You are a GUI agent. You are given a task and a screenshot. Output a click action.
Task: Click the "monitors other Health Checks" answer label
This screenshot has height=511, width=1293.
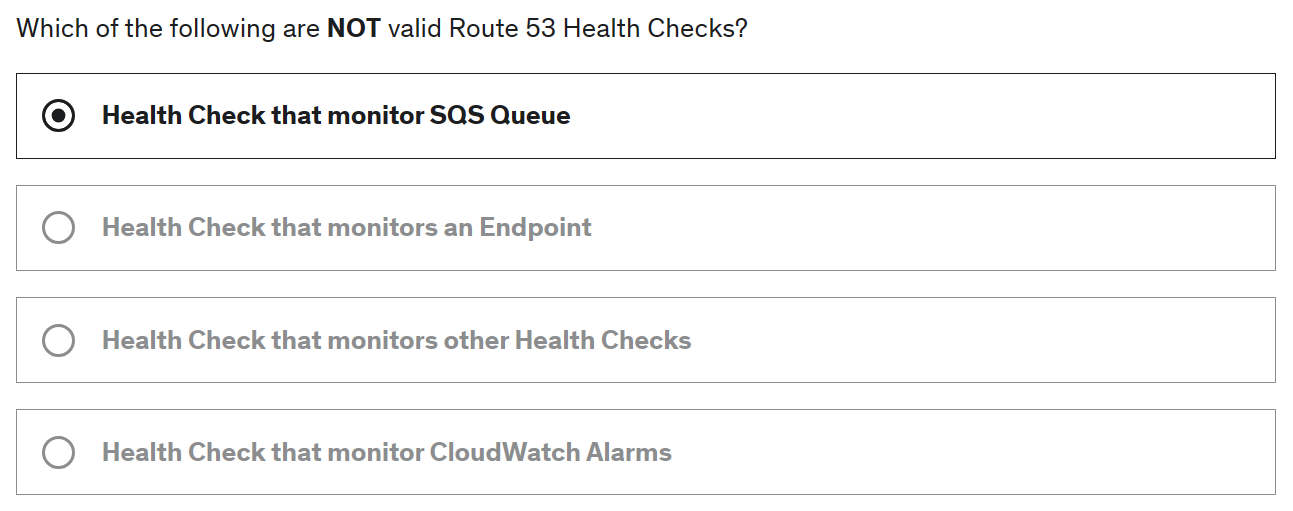tap(396, 340)
